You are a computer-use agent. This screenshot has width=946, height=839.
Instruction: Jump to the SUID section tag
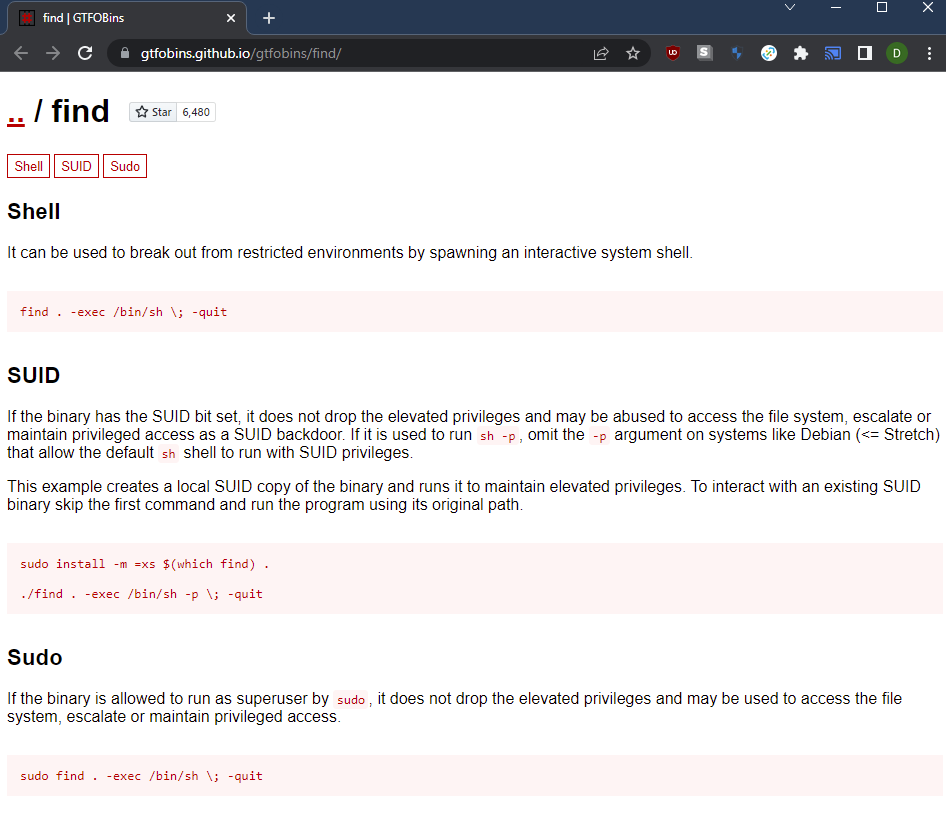tap(76, 166)
